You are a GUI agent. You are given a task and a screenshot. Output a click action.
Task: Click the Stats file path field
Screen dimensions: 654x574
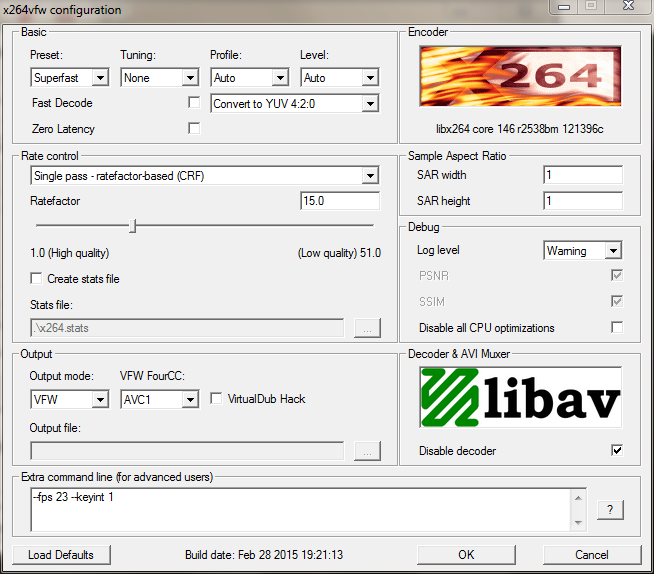click(x=187, y=328)
